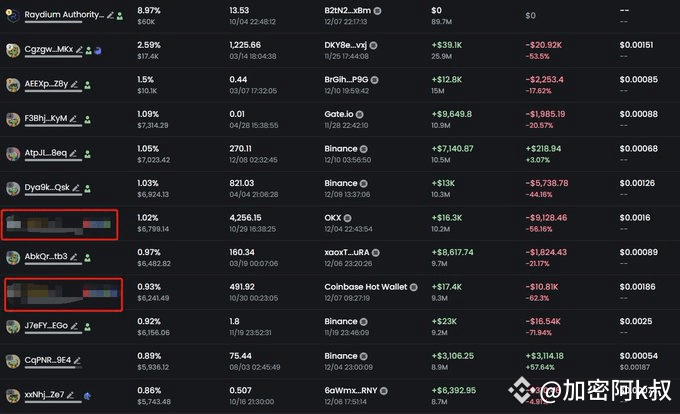Image resolution: width=680 pixels, height=414 pixels.
Task: Click the green follow icon on J7eFY...EGo
Action: coord(88,327)
